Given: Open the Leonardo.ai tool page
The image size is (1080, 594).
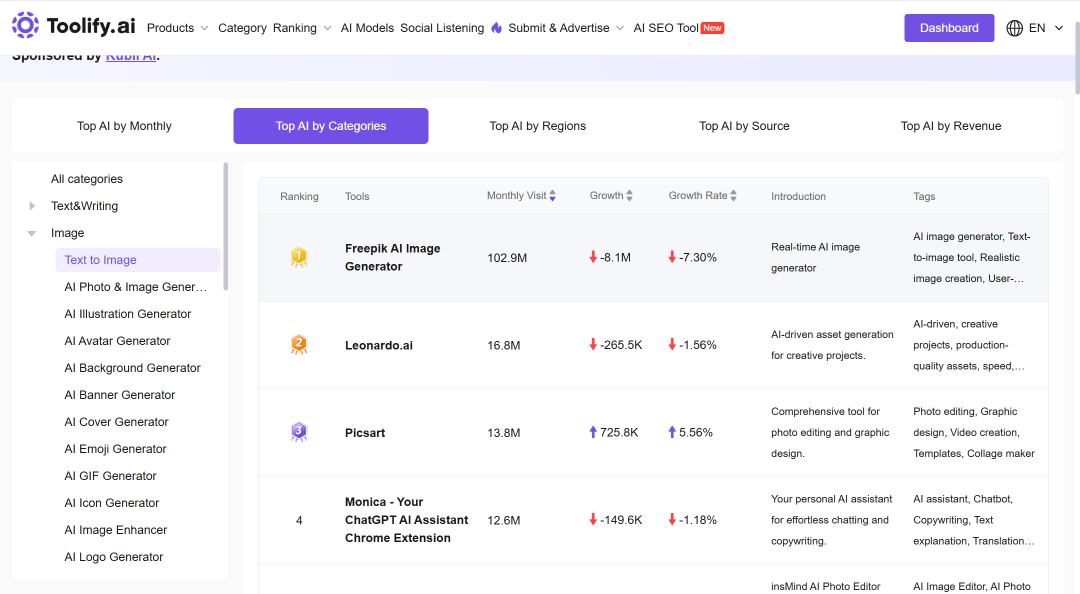Looking at the screenshot, I should [x=379, y=345].
